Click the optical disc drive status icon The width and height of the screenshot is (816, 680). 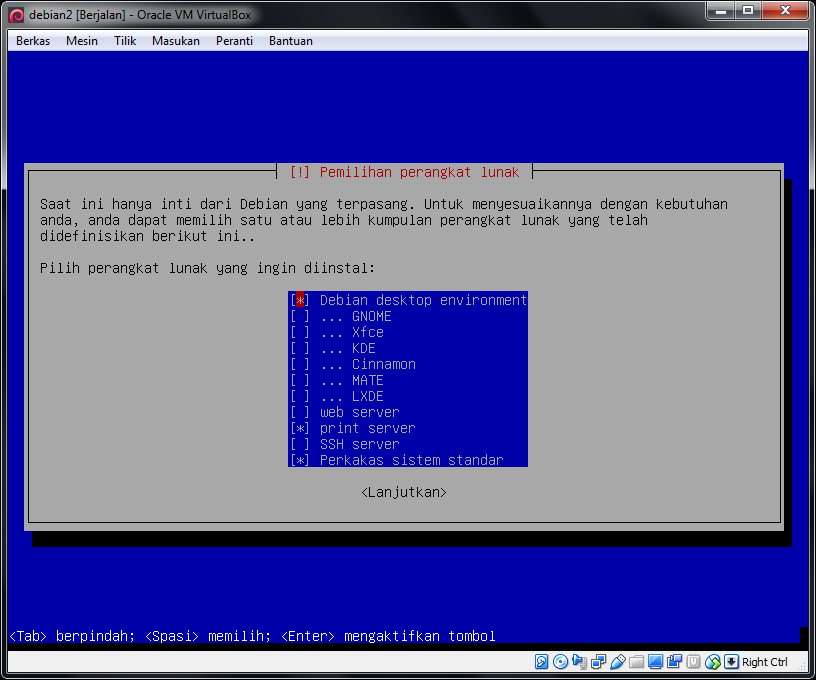point(560,662)
